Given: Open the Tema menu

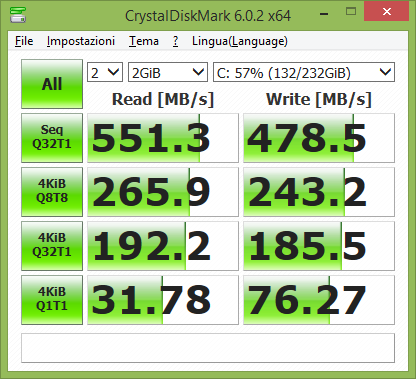Looking at the screenshot, I should click(144, 41).
